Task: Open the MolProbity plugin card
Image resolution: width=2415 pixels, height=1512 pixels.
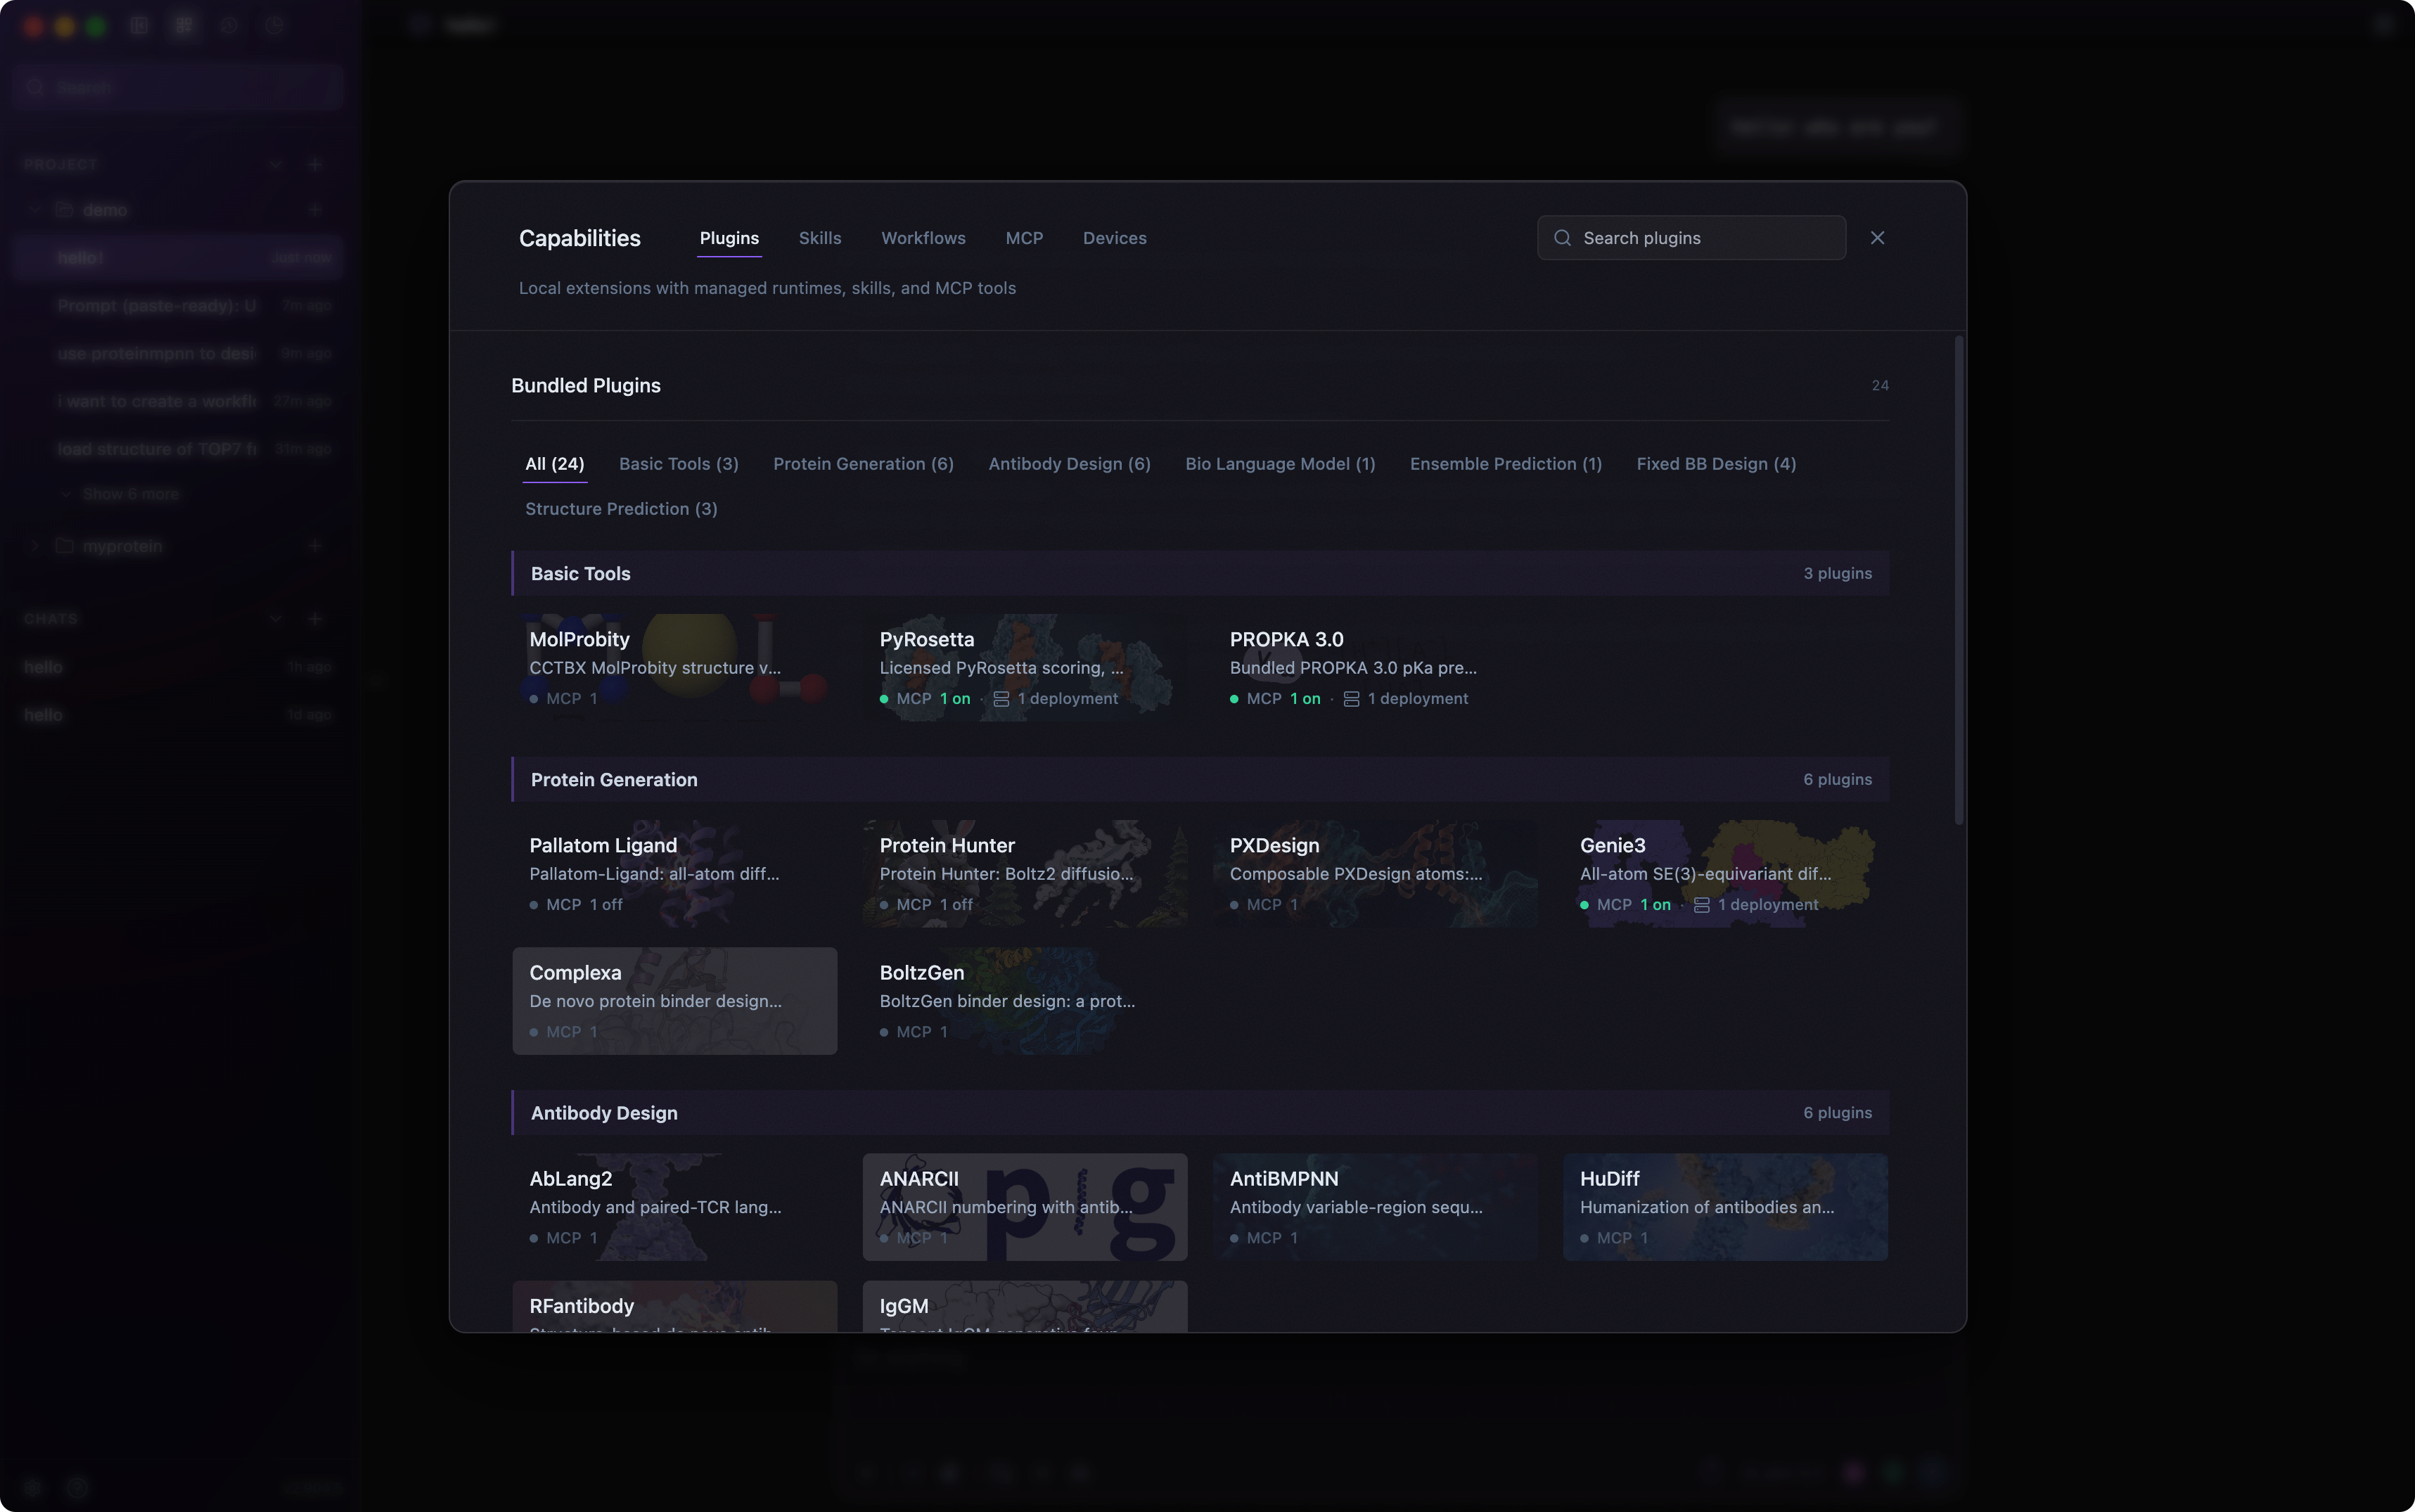Action: (675, 668)
